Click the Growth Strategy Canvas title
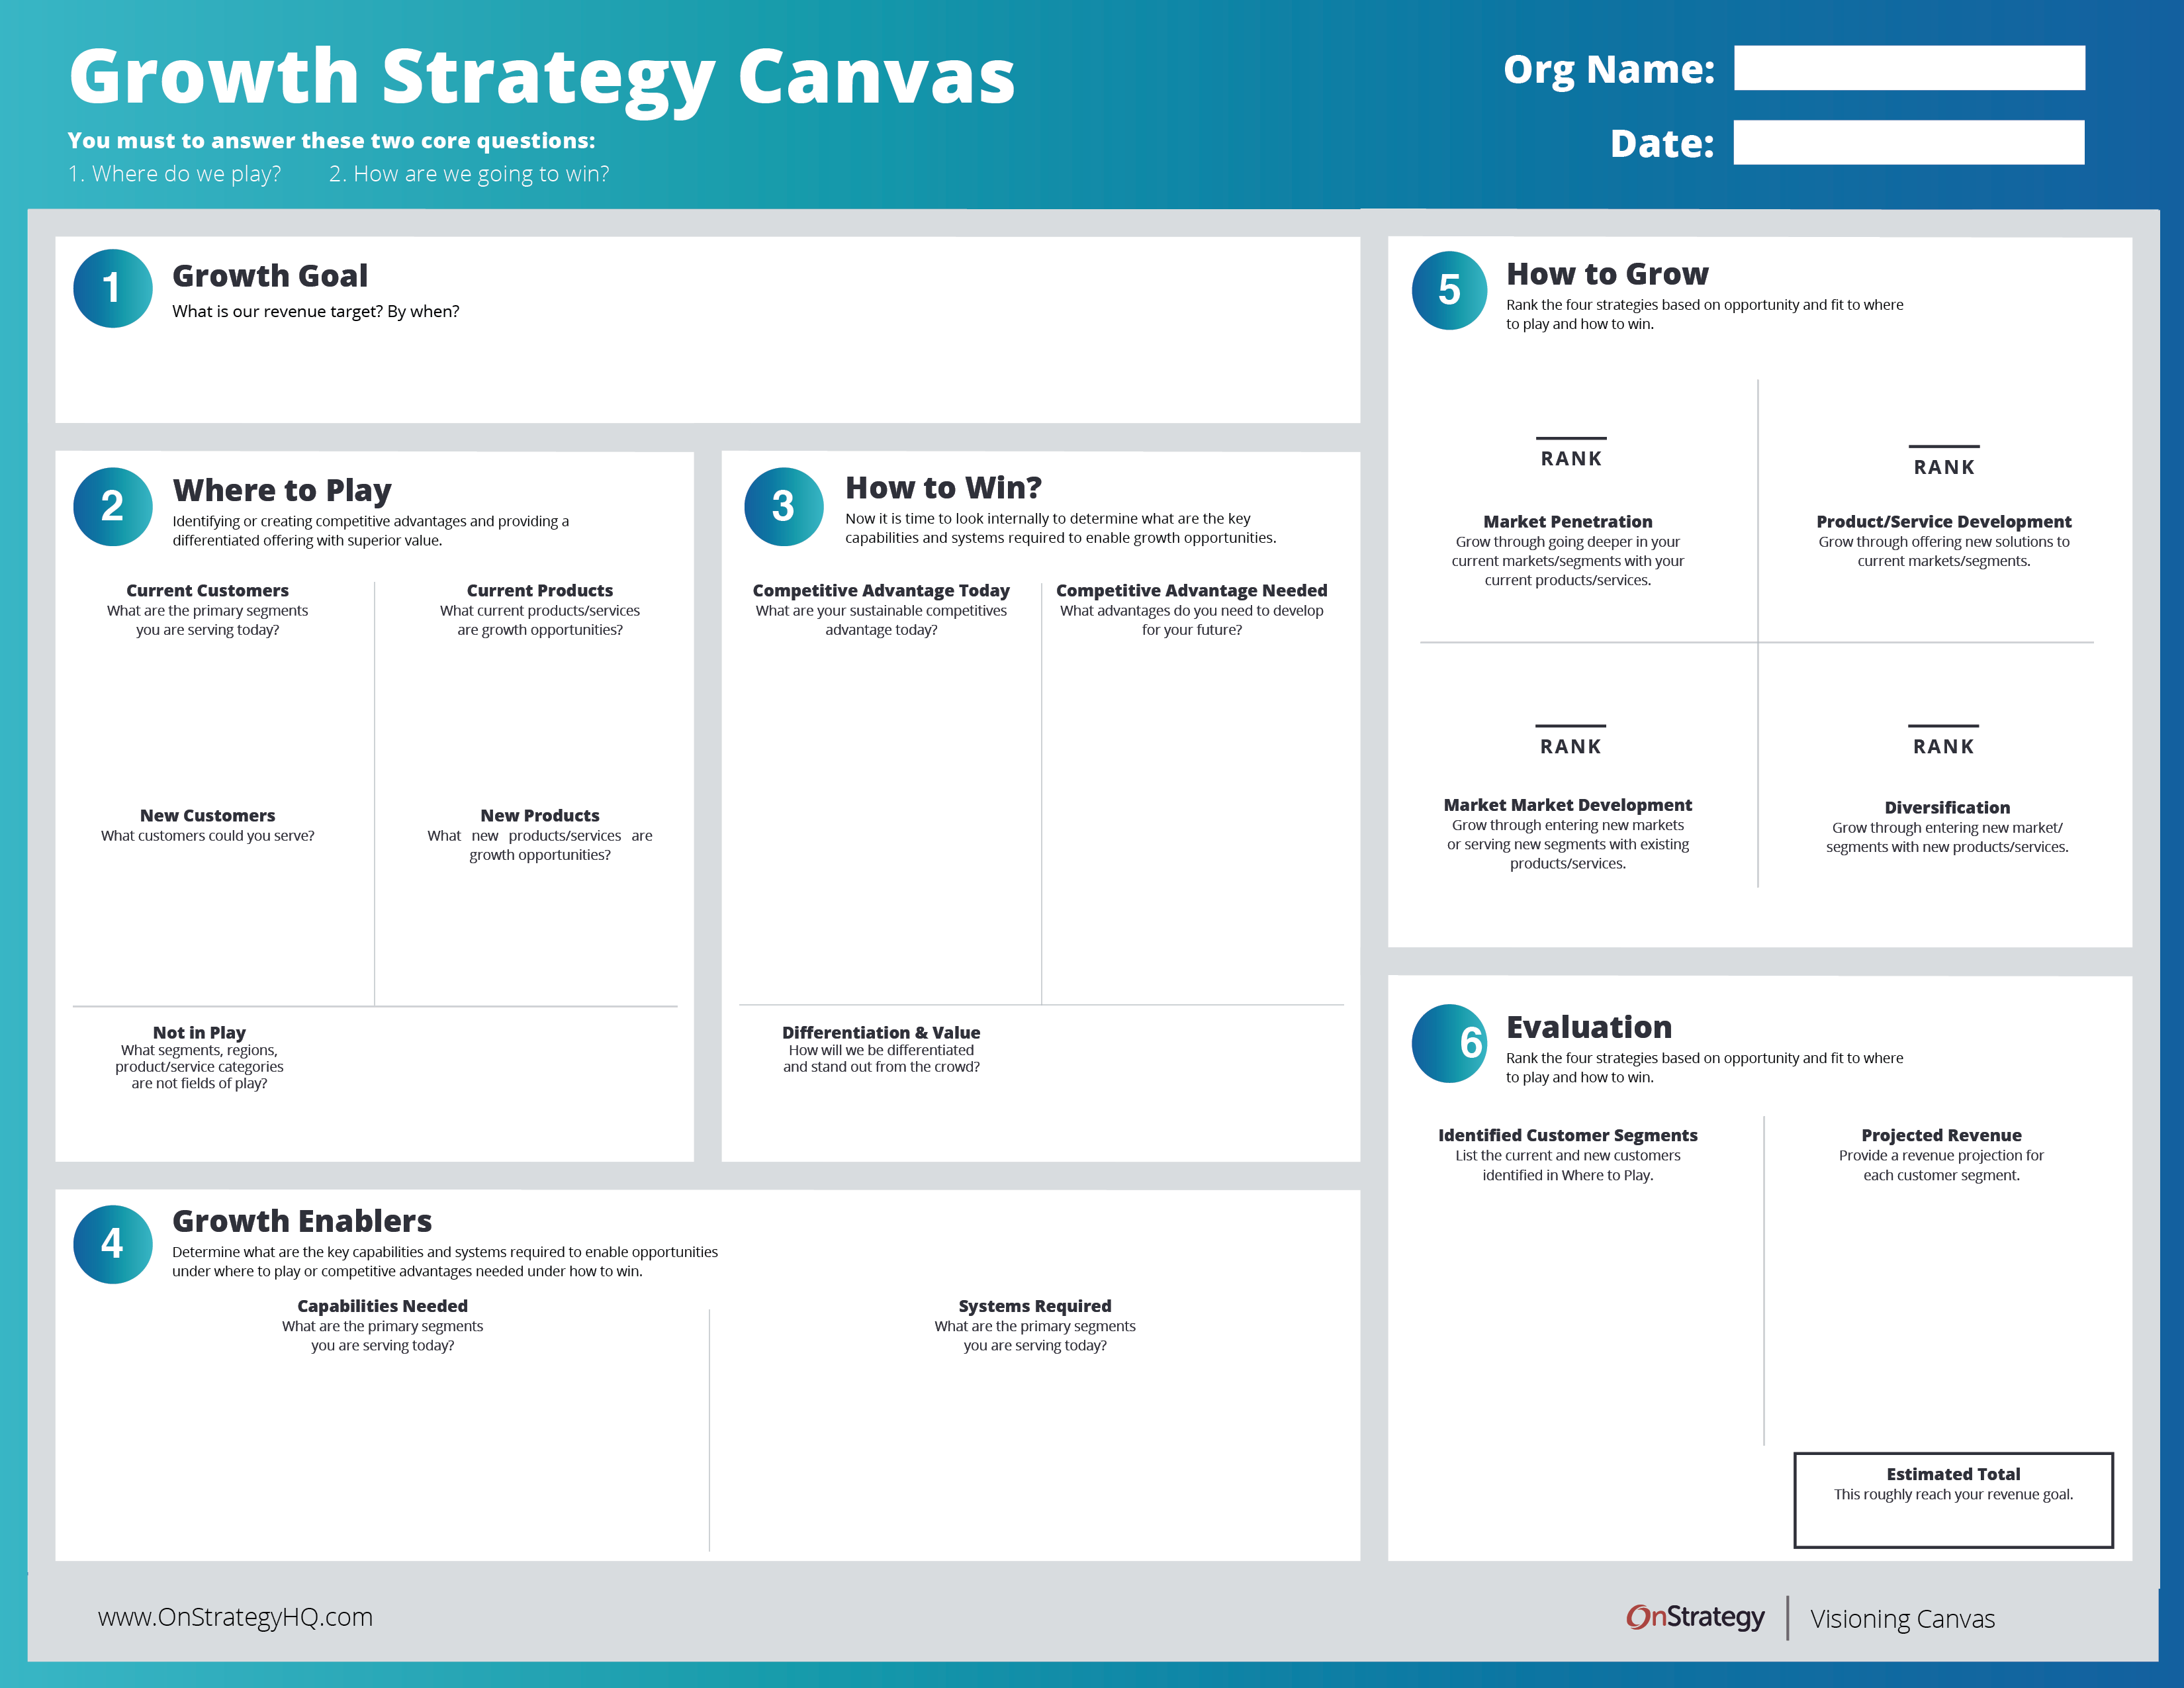2184x1688 pixels. 542,78
